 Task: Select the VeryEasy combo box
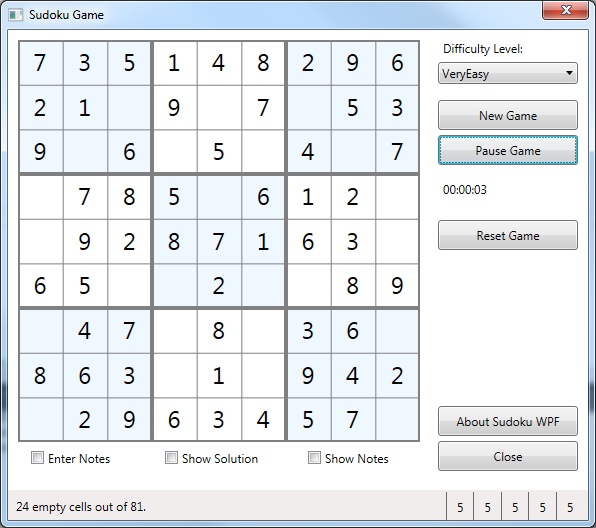point(508,73)
